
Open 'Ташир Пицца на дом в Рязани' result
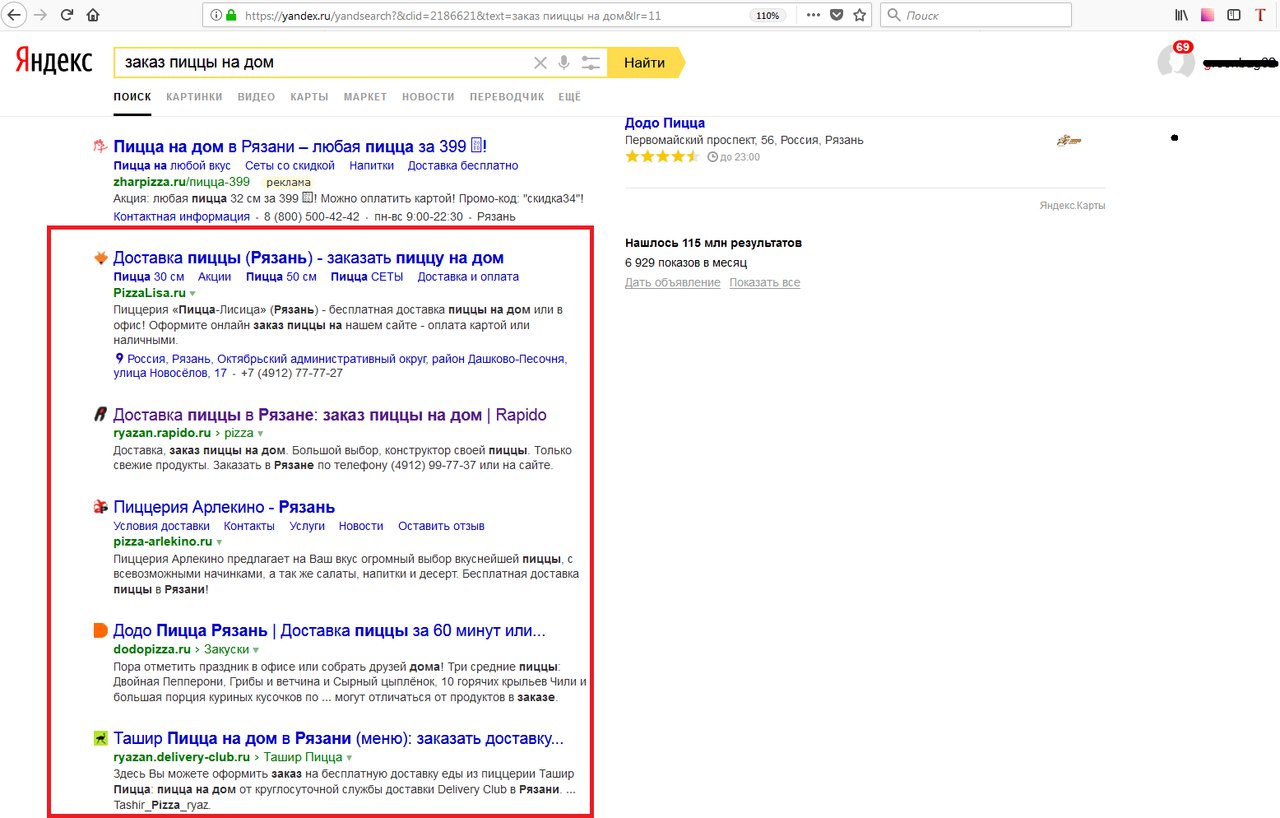(x=338, y=739)
